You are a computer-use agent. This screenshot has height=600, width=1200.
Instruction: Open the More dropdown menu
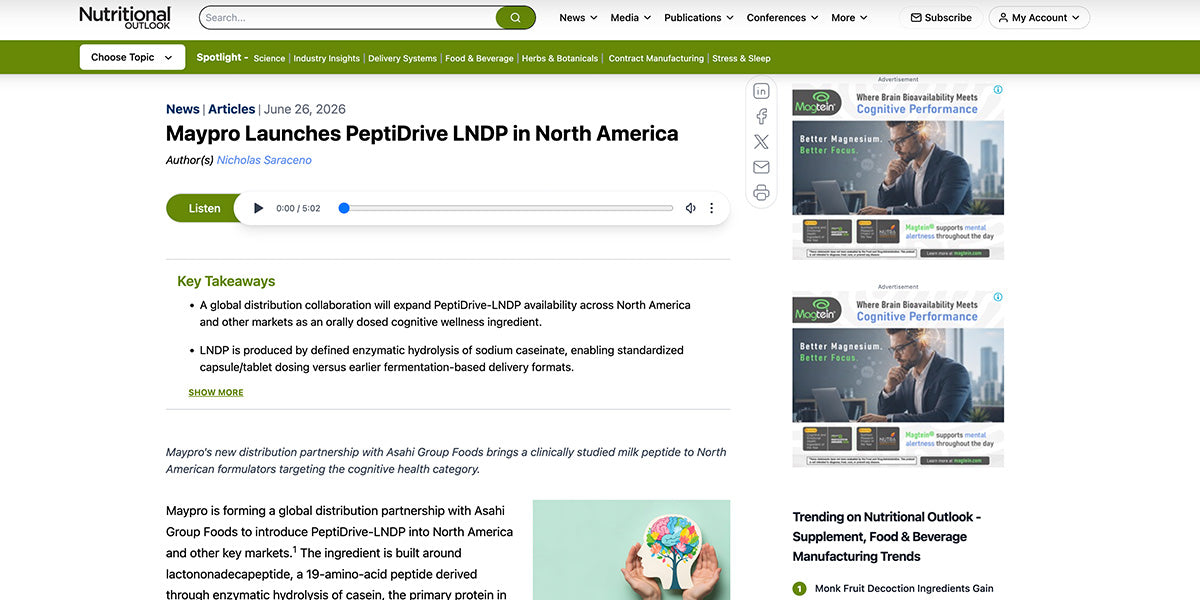(849, 18)
